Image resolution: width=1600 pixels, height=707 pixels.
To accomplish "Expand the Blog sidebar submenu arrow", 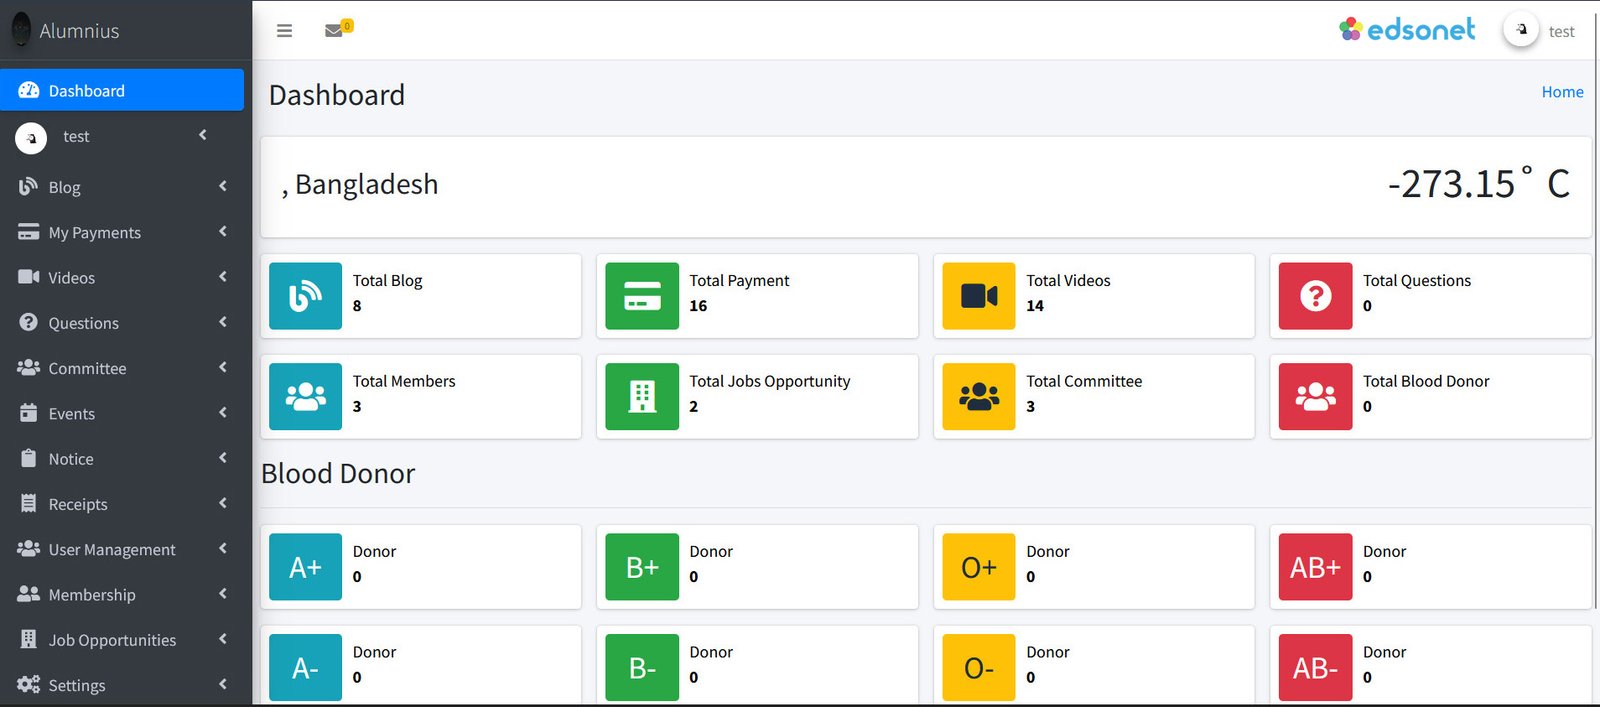I will click(x=223, y=186).
